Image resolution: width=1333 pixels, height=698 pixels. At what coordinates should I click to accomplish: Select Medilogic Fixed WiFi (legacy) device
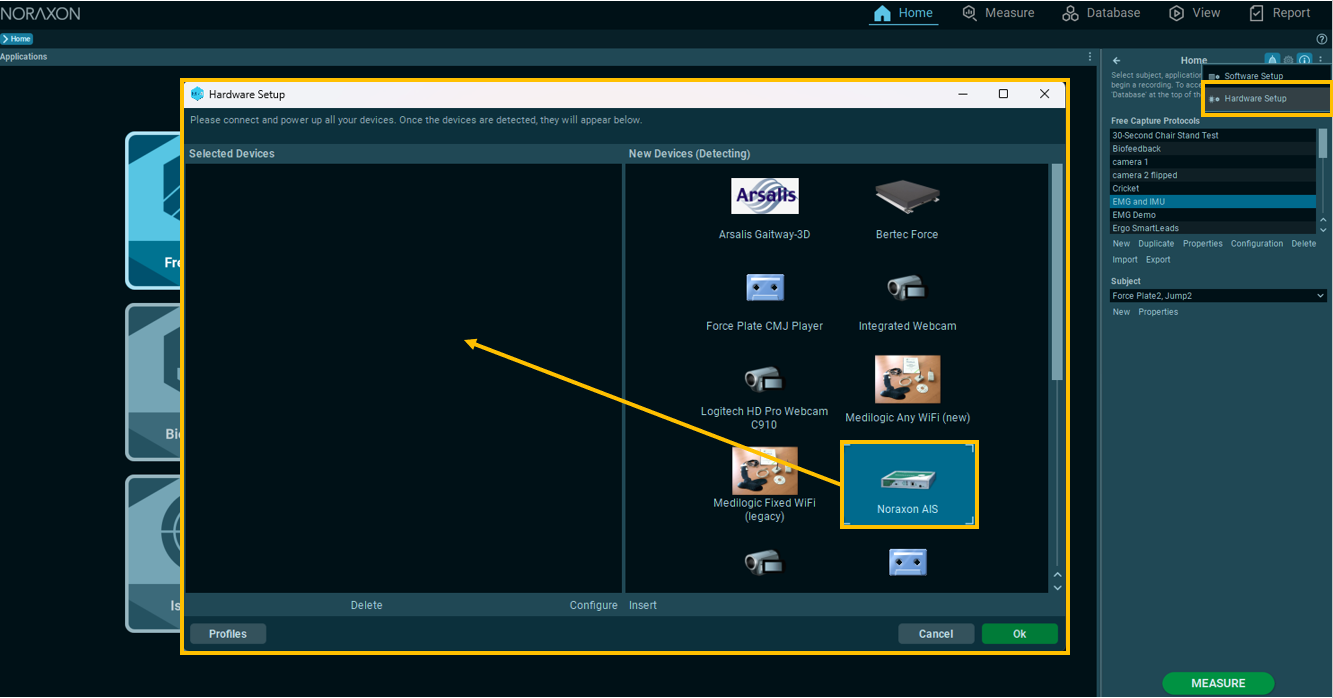(764, 471)
